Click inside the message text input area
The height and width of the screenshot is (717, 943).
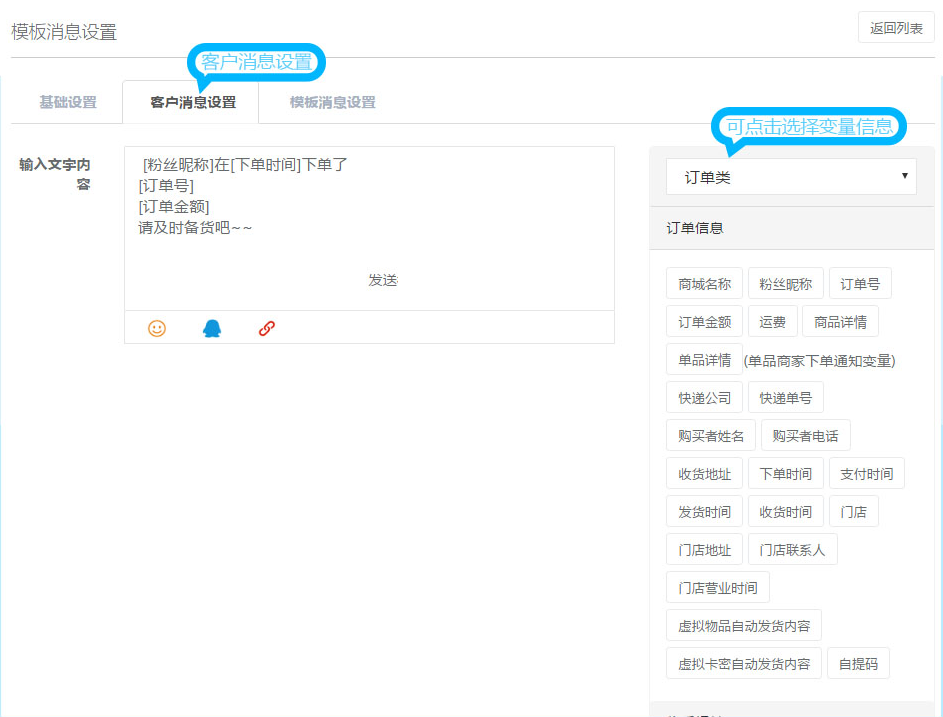[369, 229]
